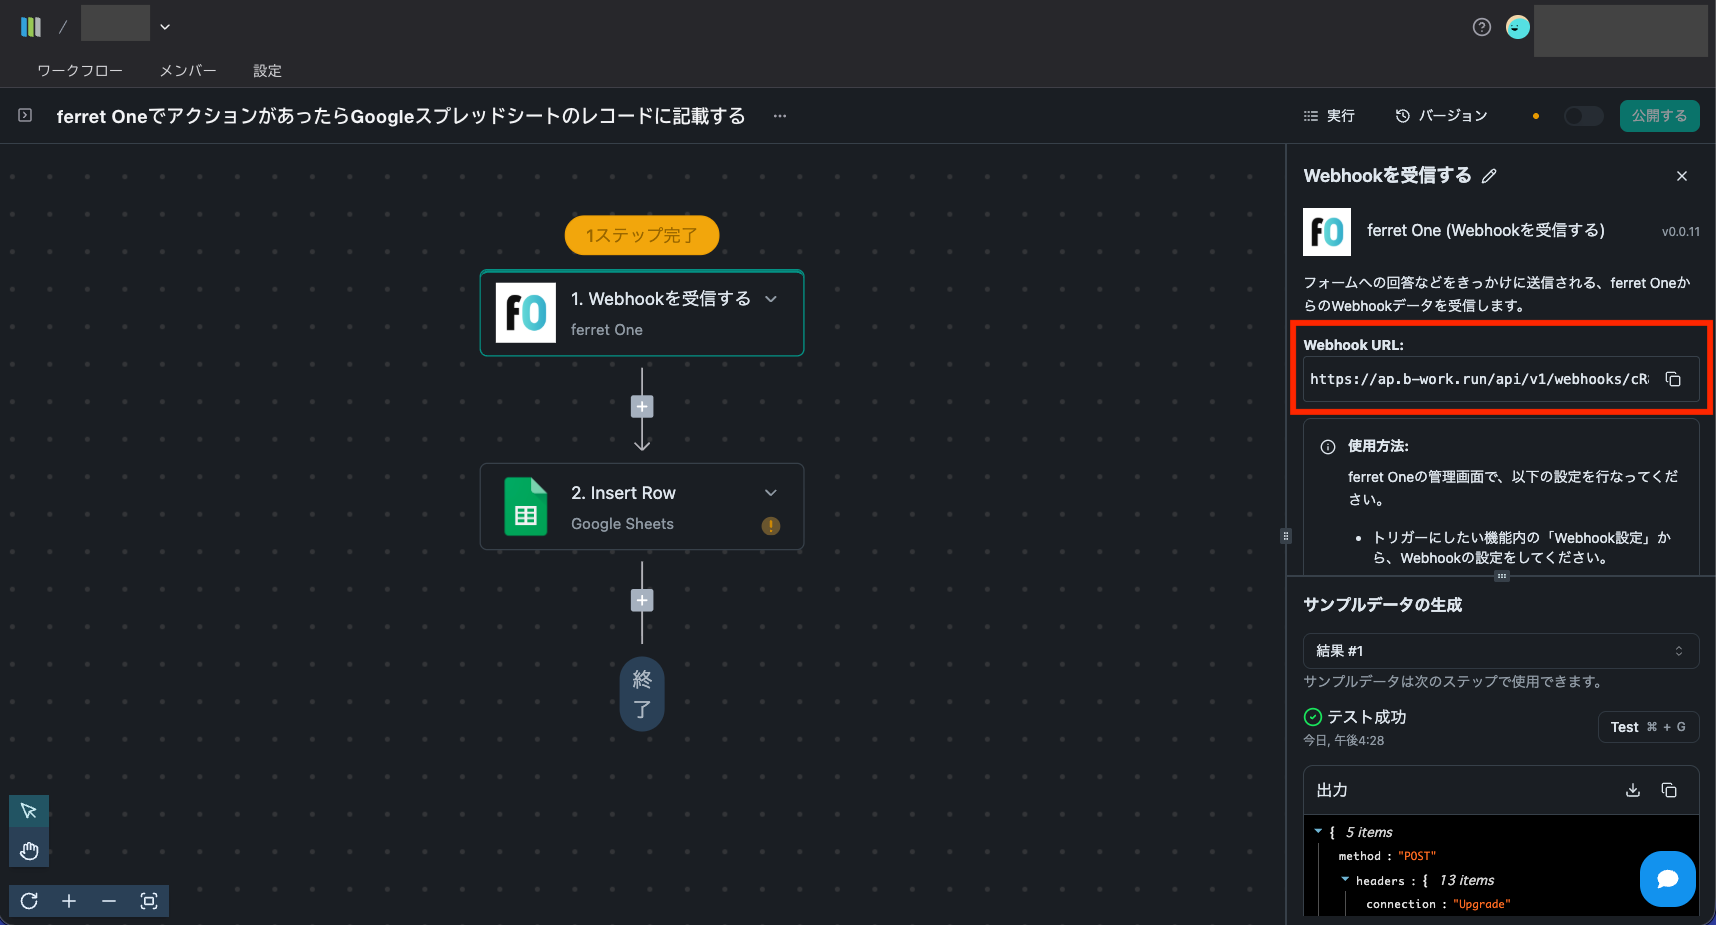
Task: Click the connection "Upgrade" value in output
Action: pos(1481,904)
